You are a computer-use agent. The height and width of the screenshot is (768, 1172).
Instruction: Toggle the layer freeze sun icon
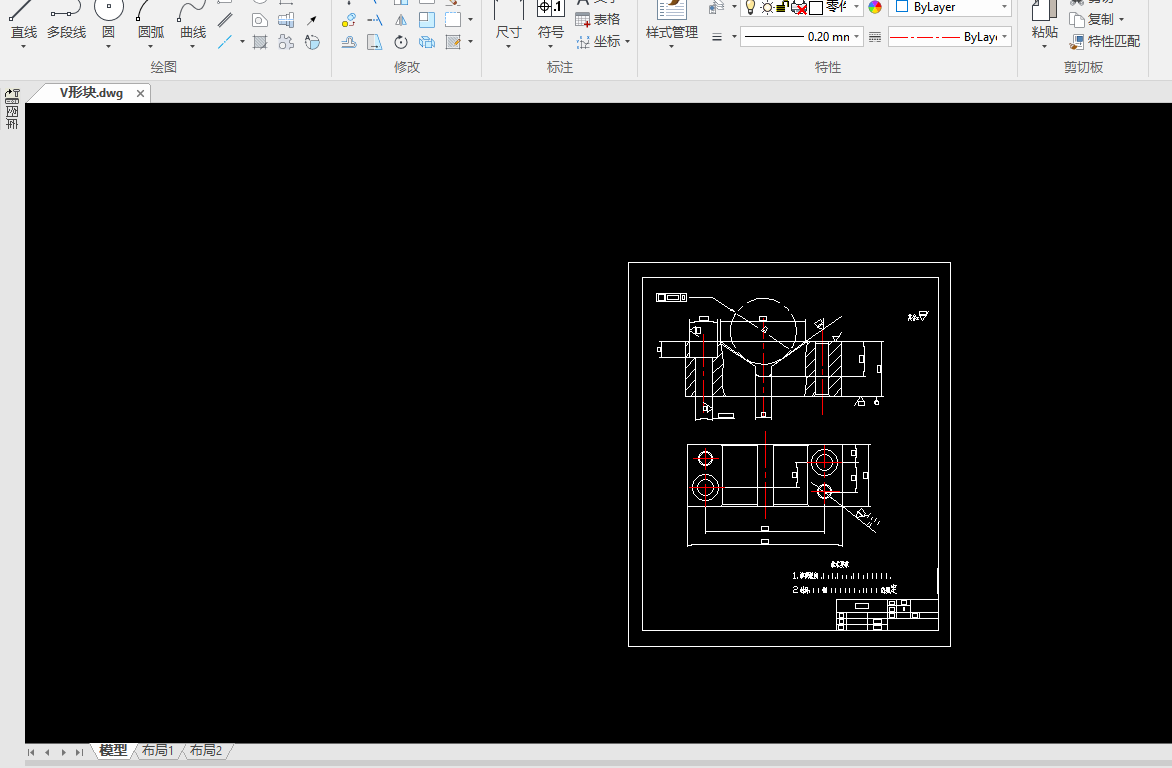pos(767,7)
